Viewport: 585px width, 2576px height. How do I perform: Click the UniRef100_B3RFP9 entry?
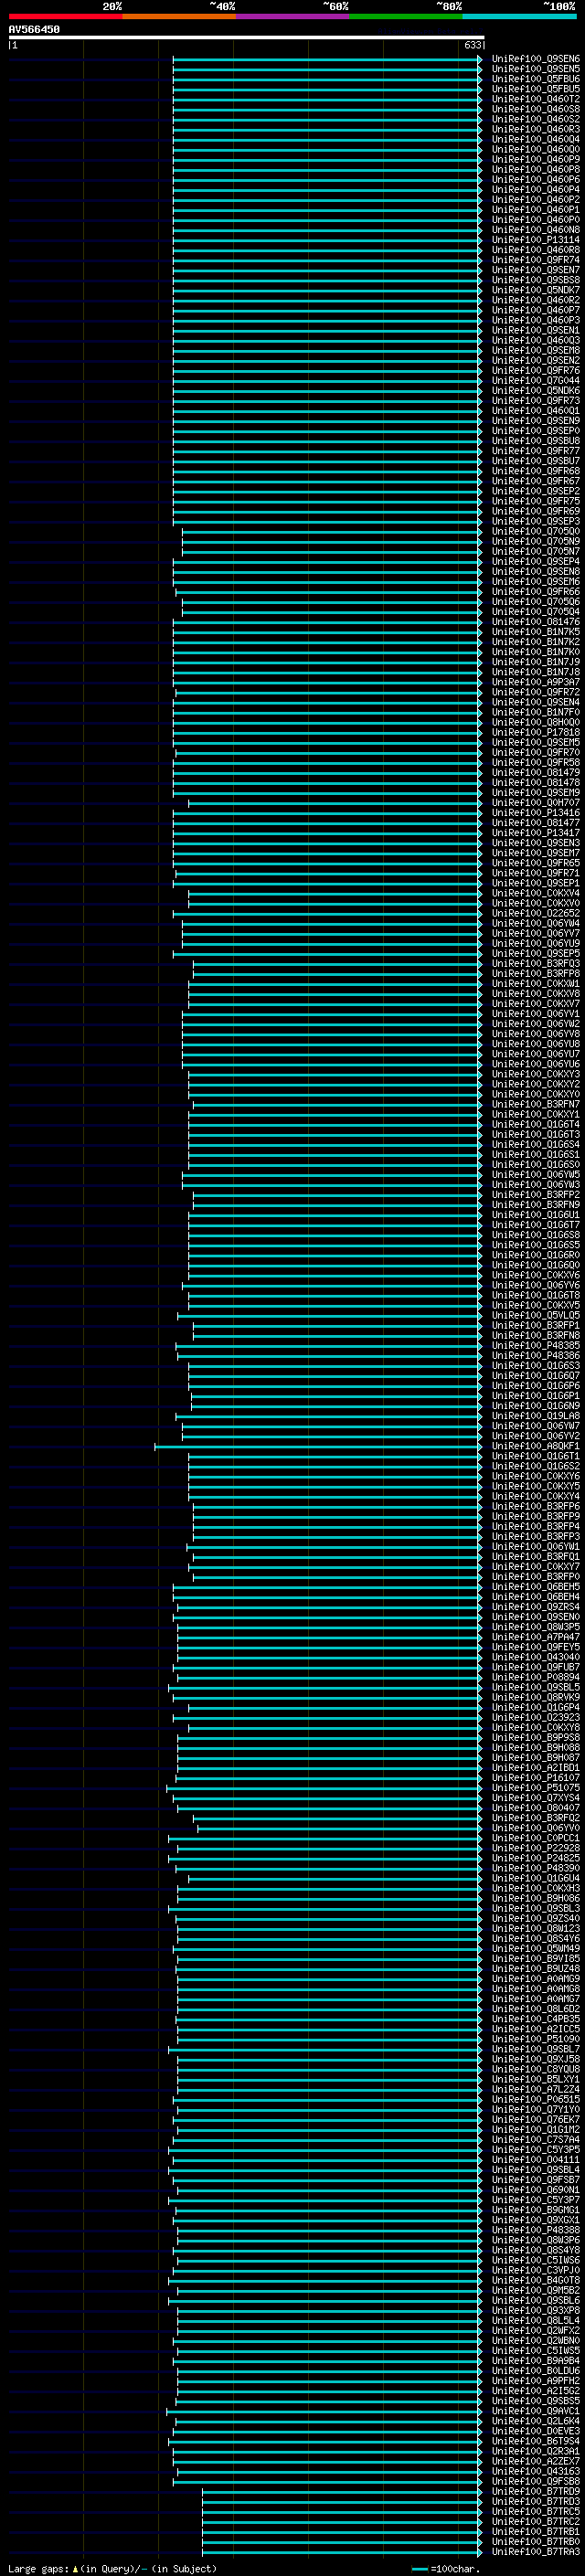[x=535, y=1516]
